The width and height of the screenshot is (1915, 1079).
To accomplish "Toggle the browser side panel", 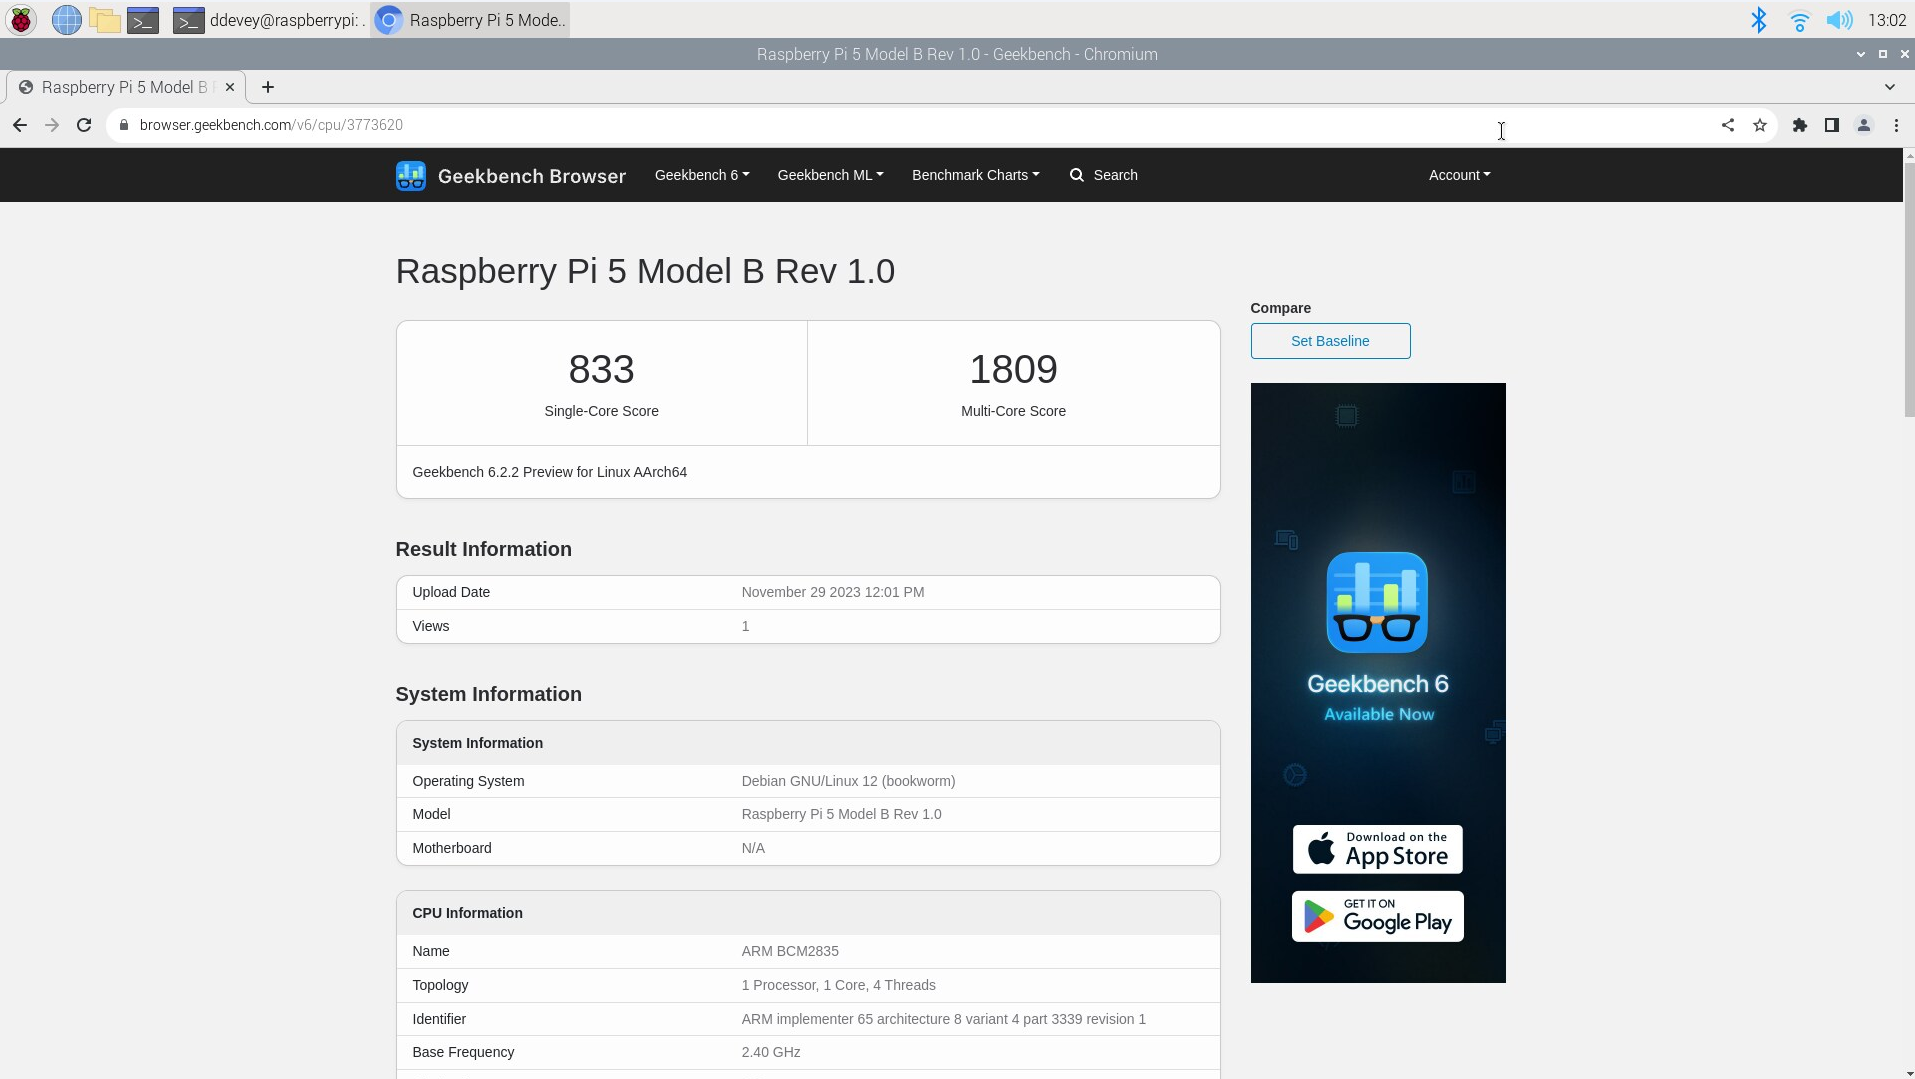I will (x=1832, y=125).
